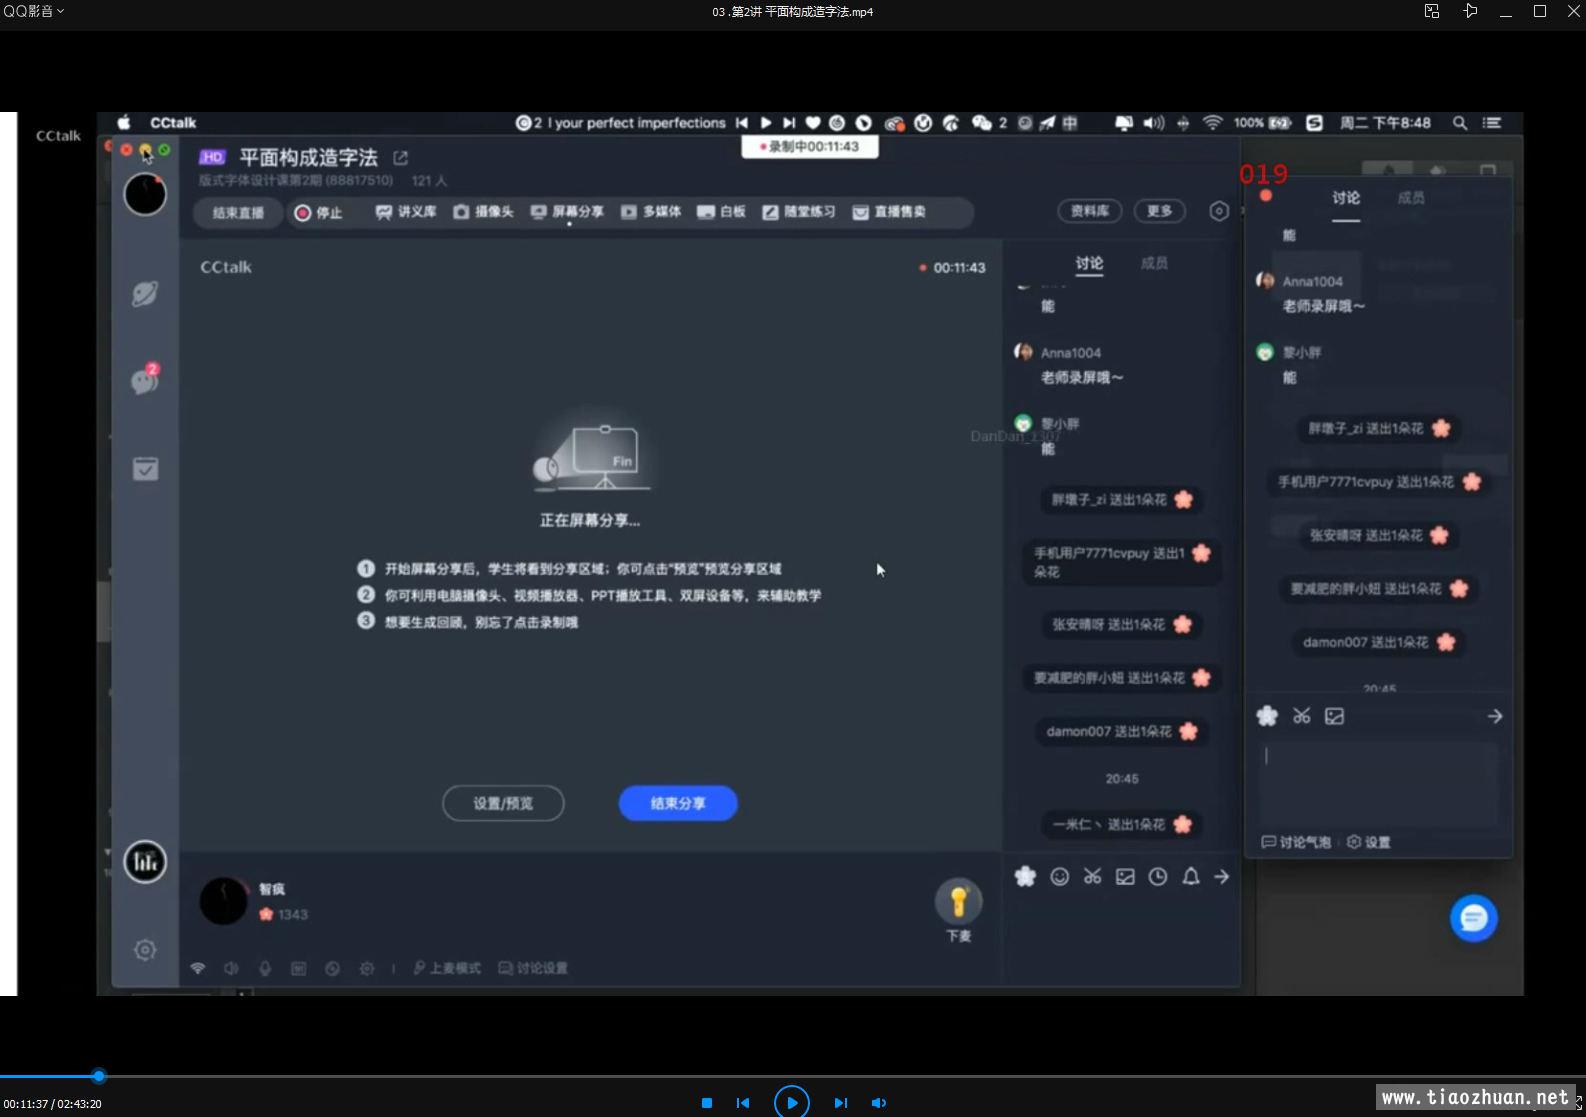Screen dimensions: 1586x1117
Task: Expand the 更多 options button
Action: (x=1160, y=211)
